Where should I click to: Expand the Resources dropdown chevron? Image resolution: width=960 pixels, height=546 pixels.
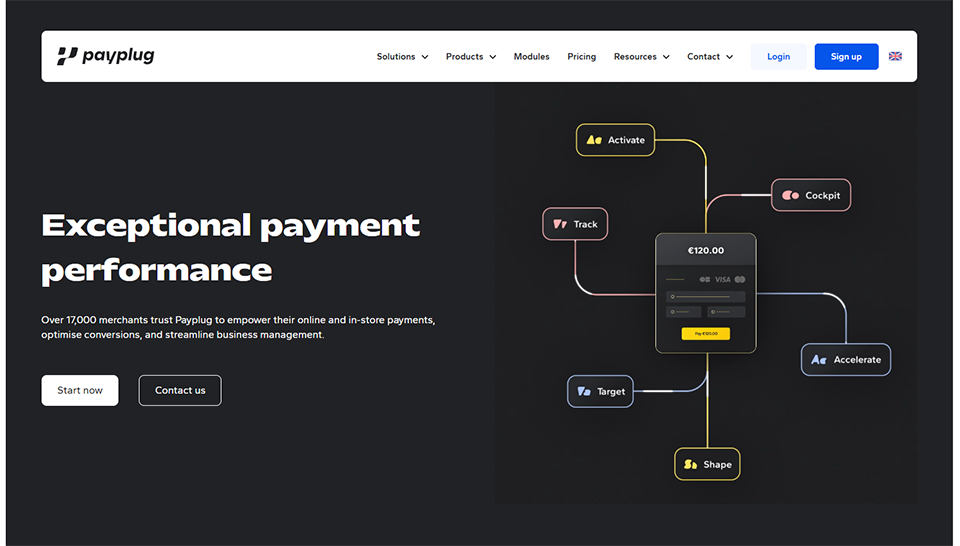666,57
